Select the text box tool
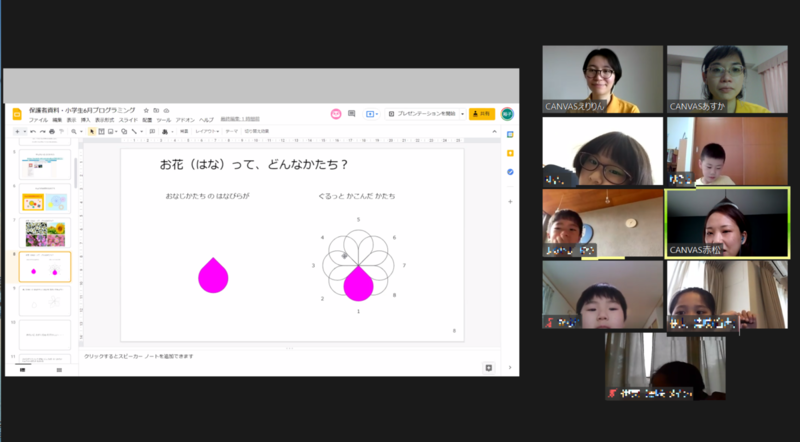Viewport: 800px width, 442px height. point(102,131)
